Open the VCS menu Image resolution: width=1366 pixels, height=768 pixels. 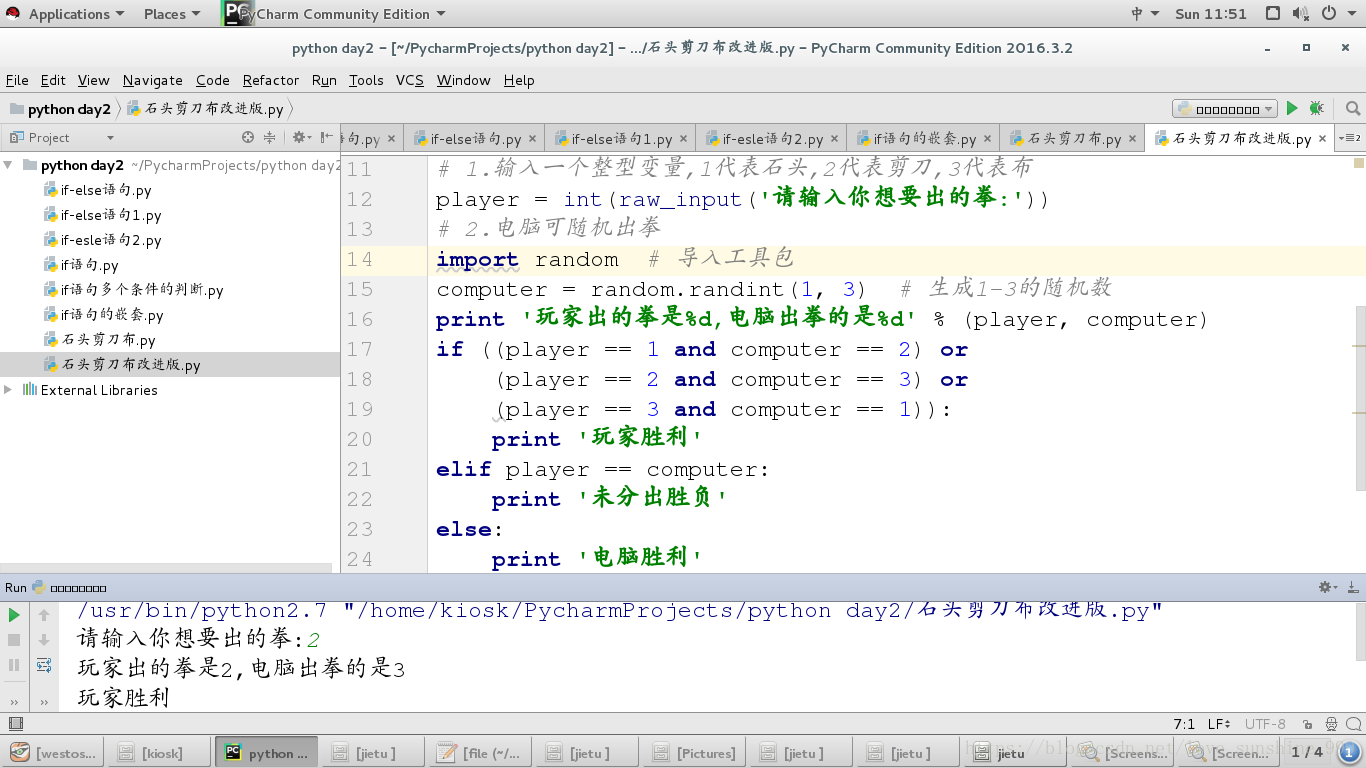(x=410, y=80)
